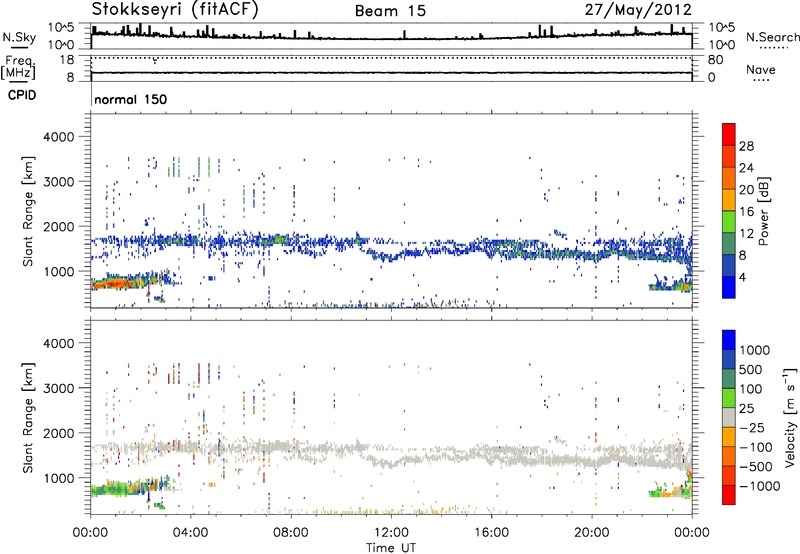Click the 'normal 150' CPID text
Image resolution: width=800 pixels, height=554 pixels.
click(x=131, y=99)
